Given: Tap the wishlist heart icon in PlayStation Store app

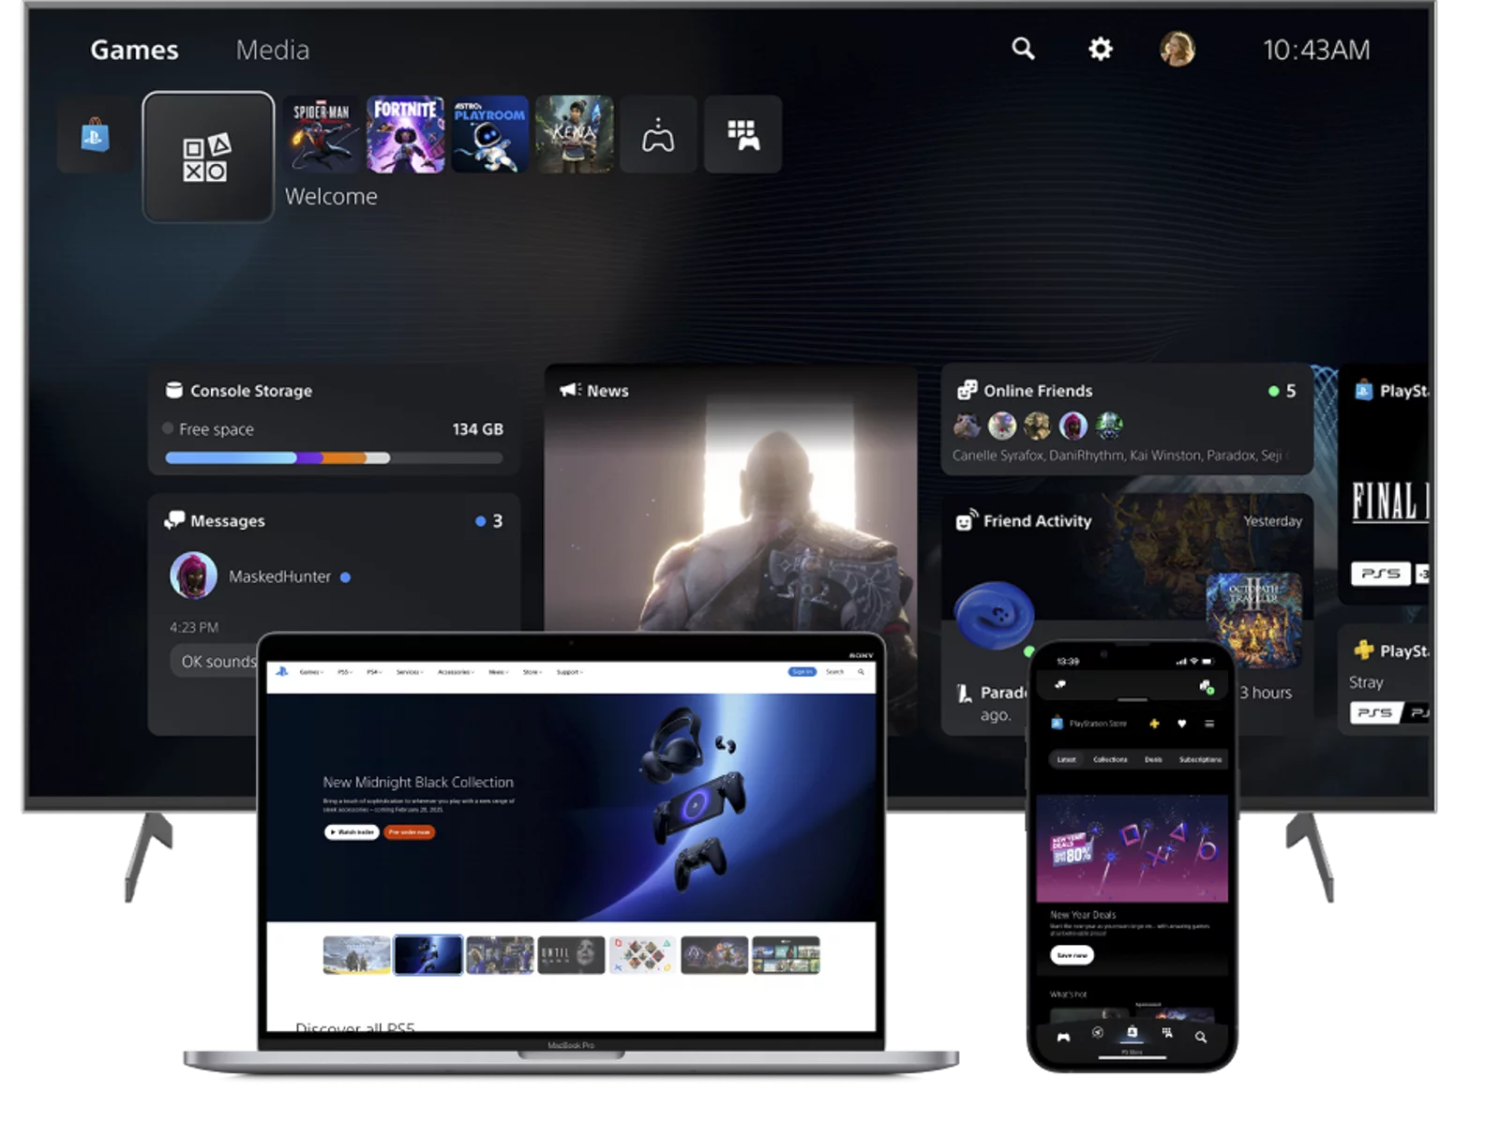Looking at the screenshot, I should (1182, 724).
